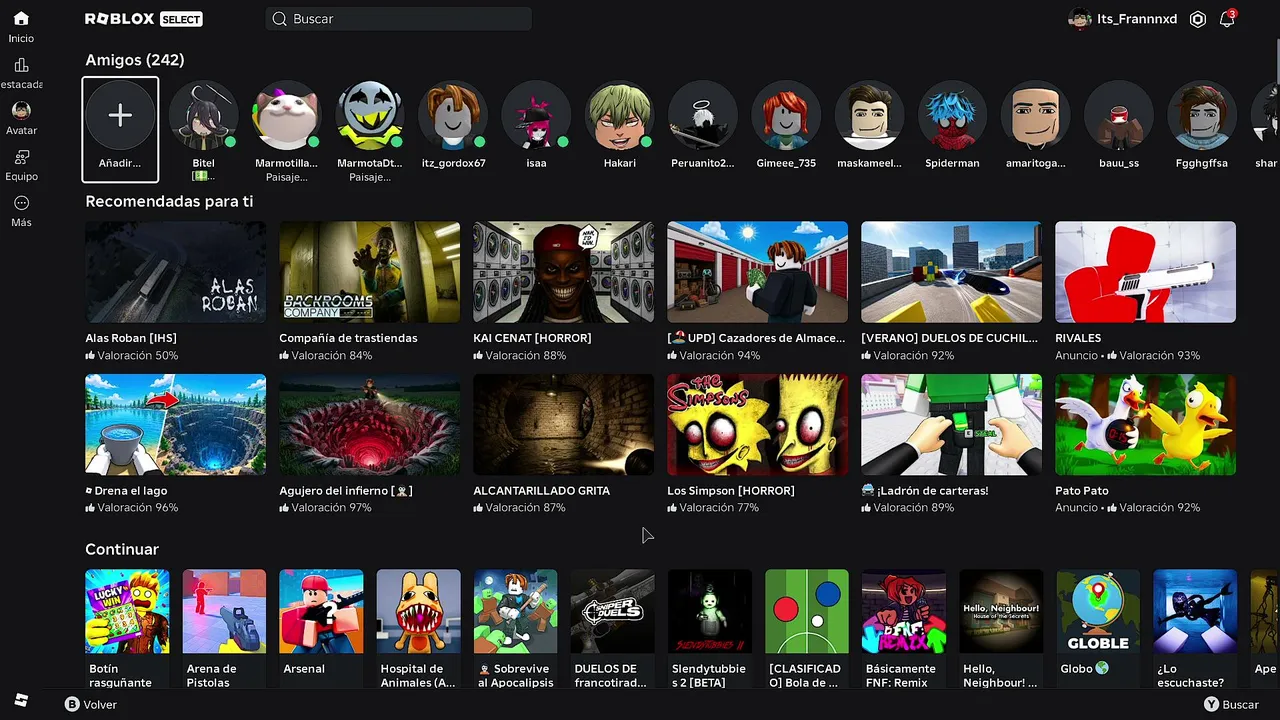
Task: Open the Alas Roban [IHS] game thumbnail
Action: tap(176, 272)
